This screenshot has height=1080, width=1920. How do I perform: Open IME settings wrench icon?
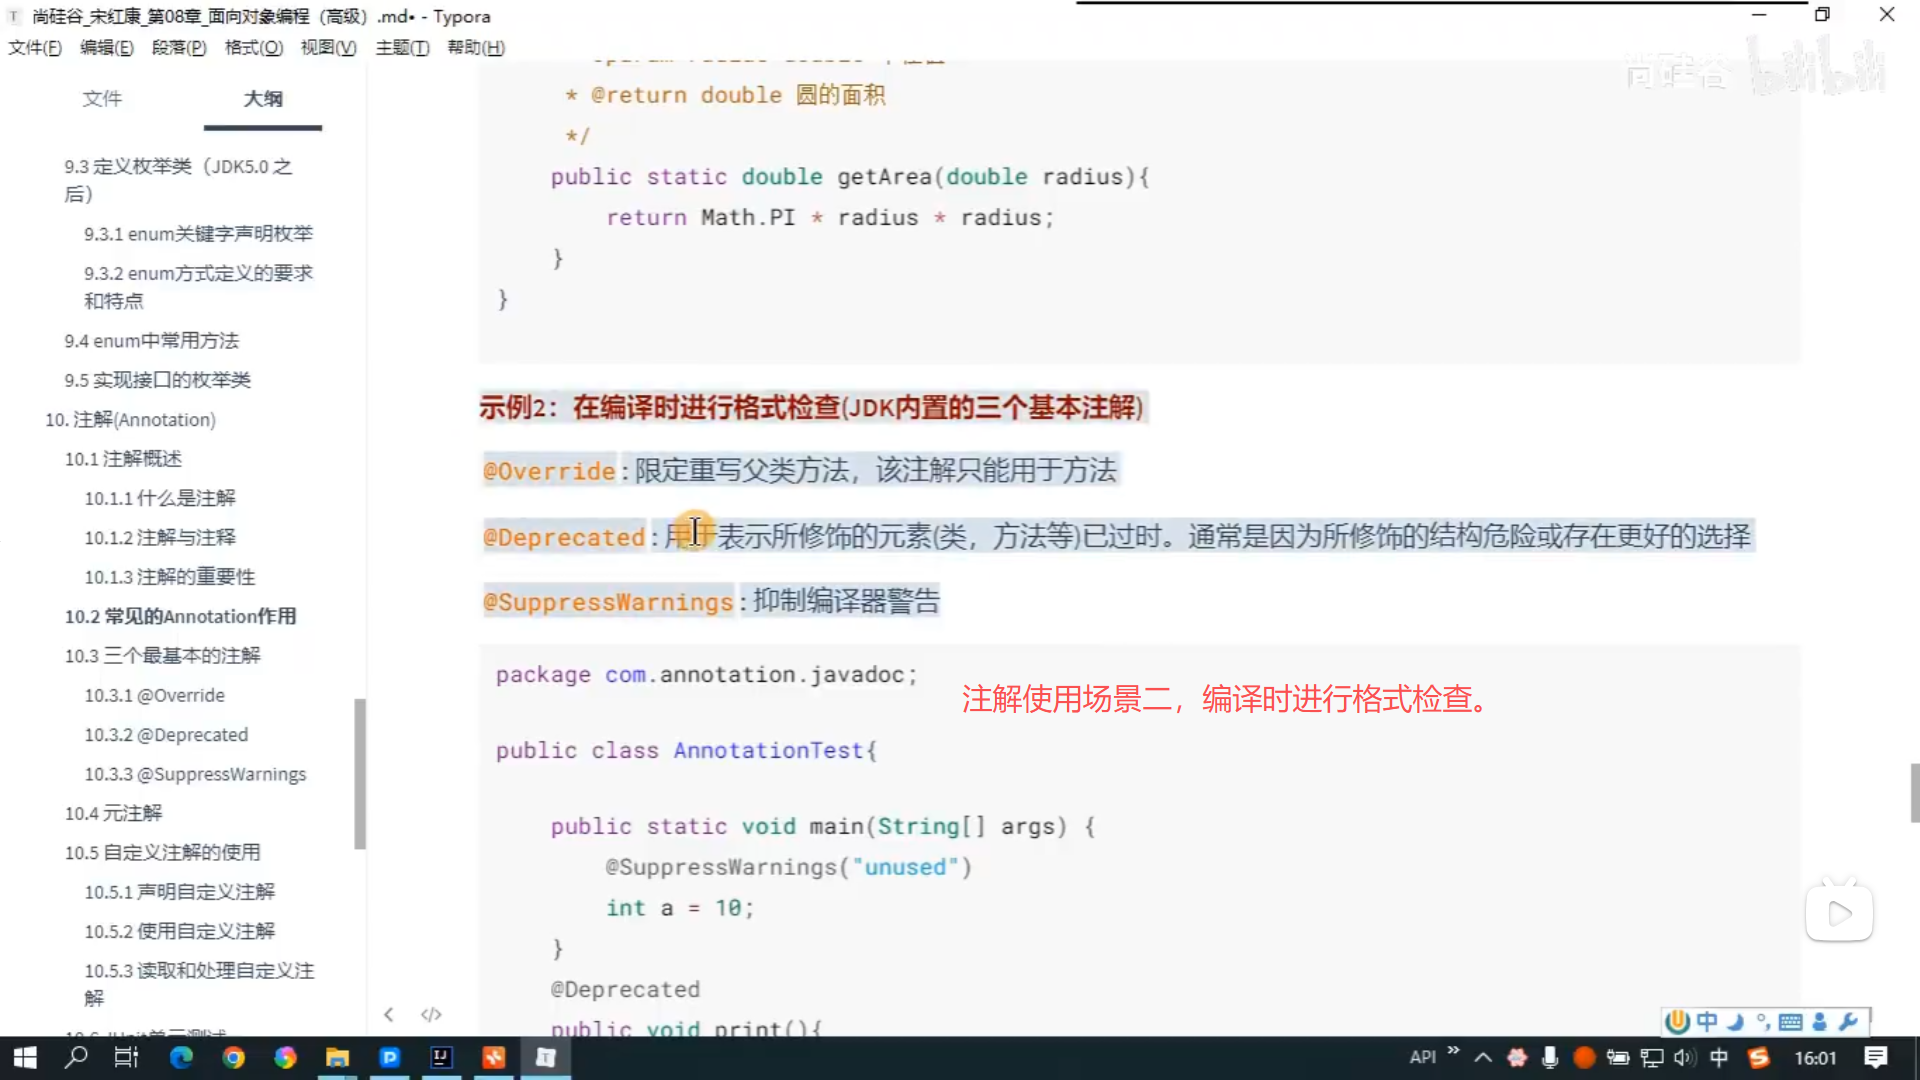pos(1848,1021)
